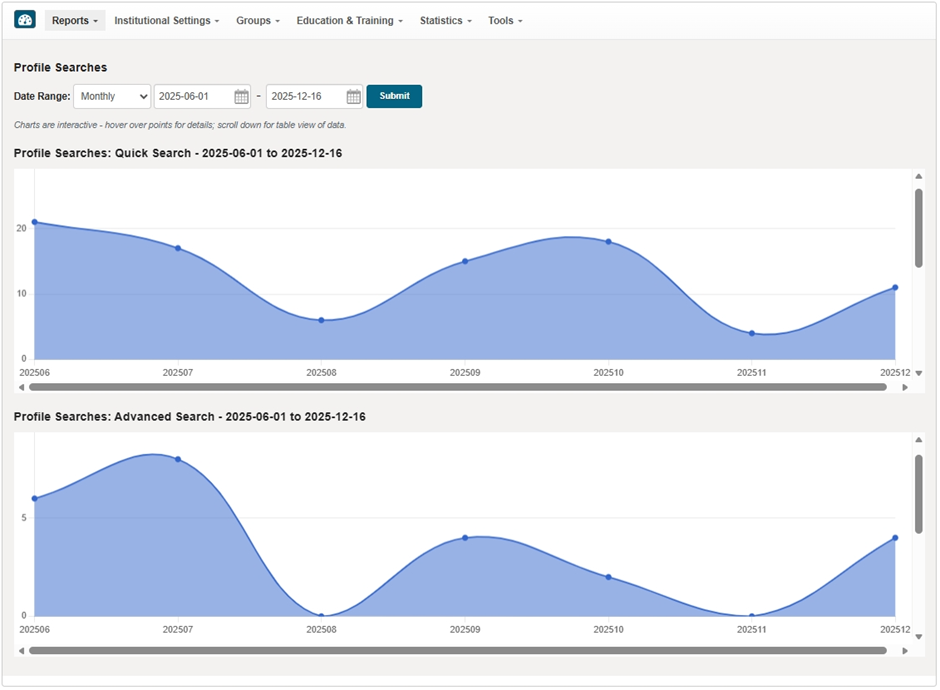Click Quick Search data point for 202511
Viewport: 940px width, 690px height.
[752, 333]
